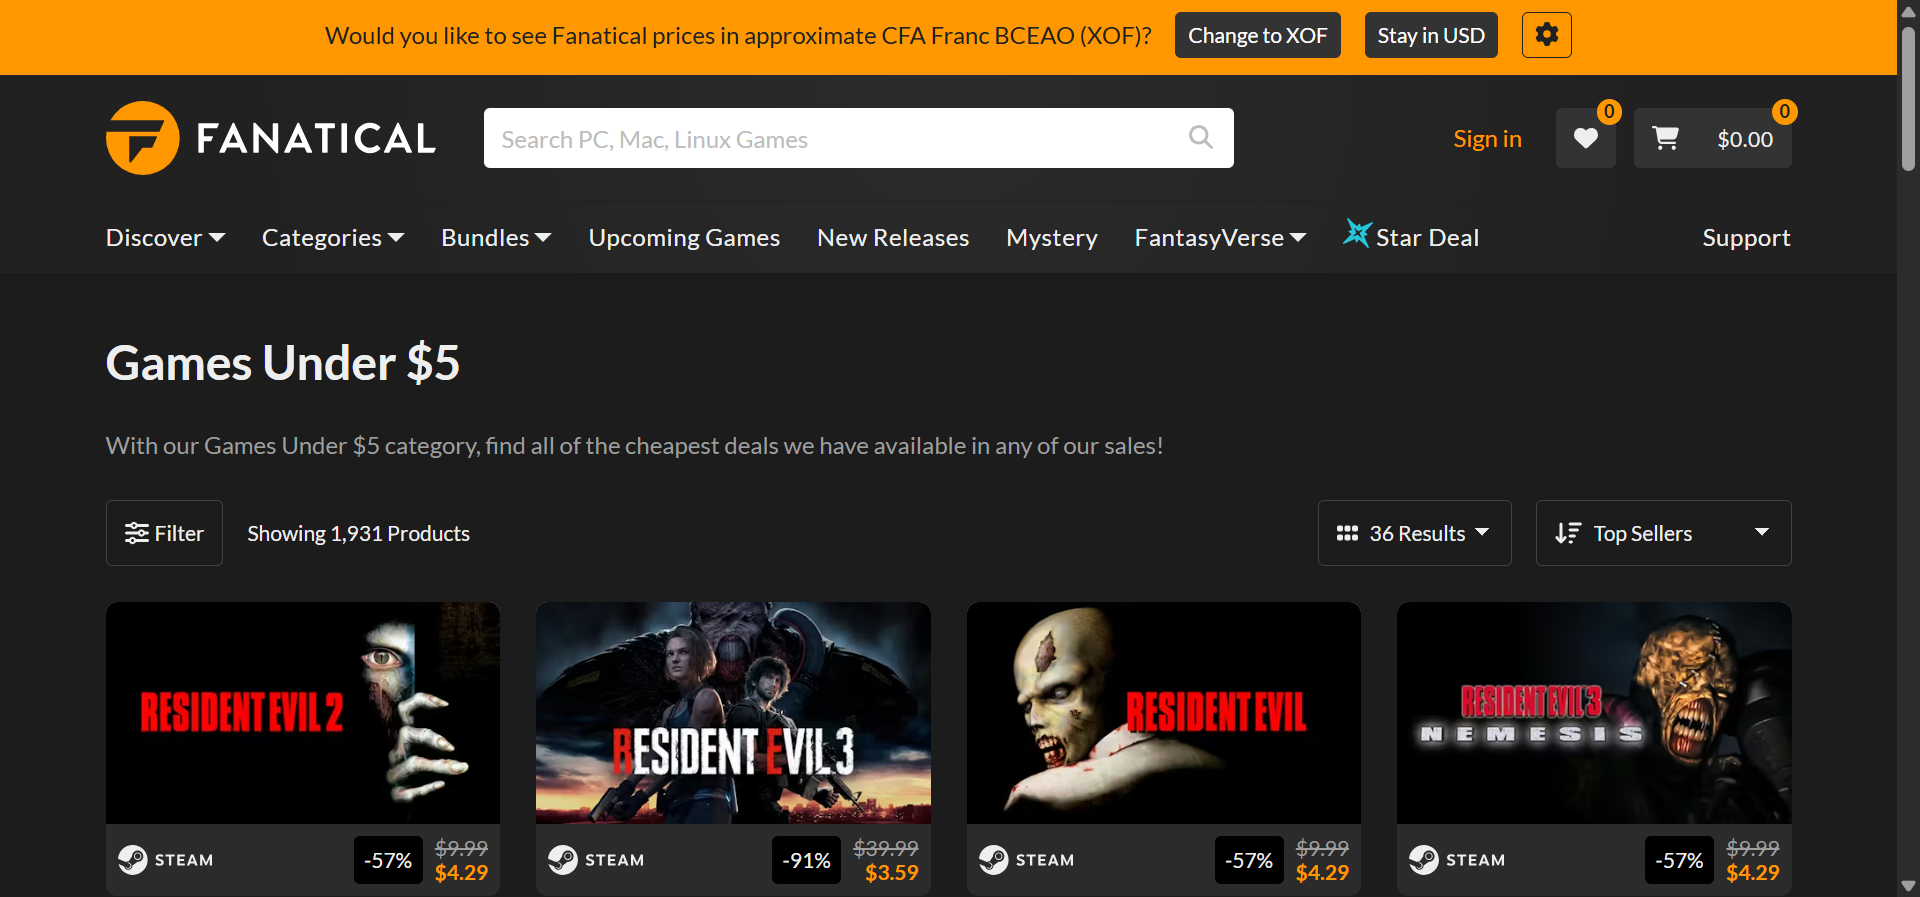Open the shopping cart icon
This screenshot has width=1920, height=897.
(x=1665, y=138)
